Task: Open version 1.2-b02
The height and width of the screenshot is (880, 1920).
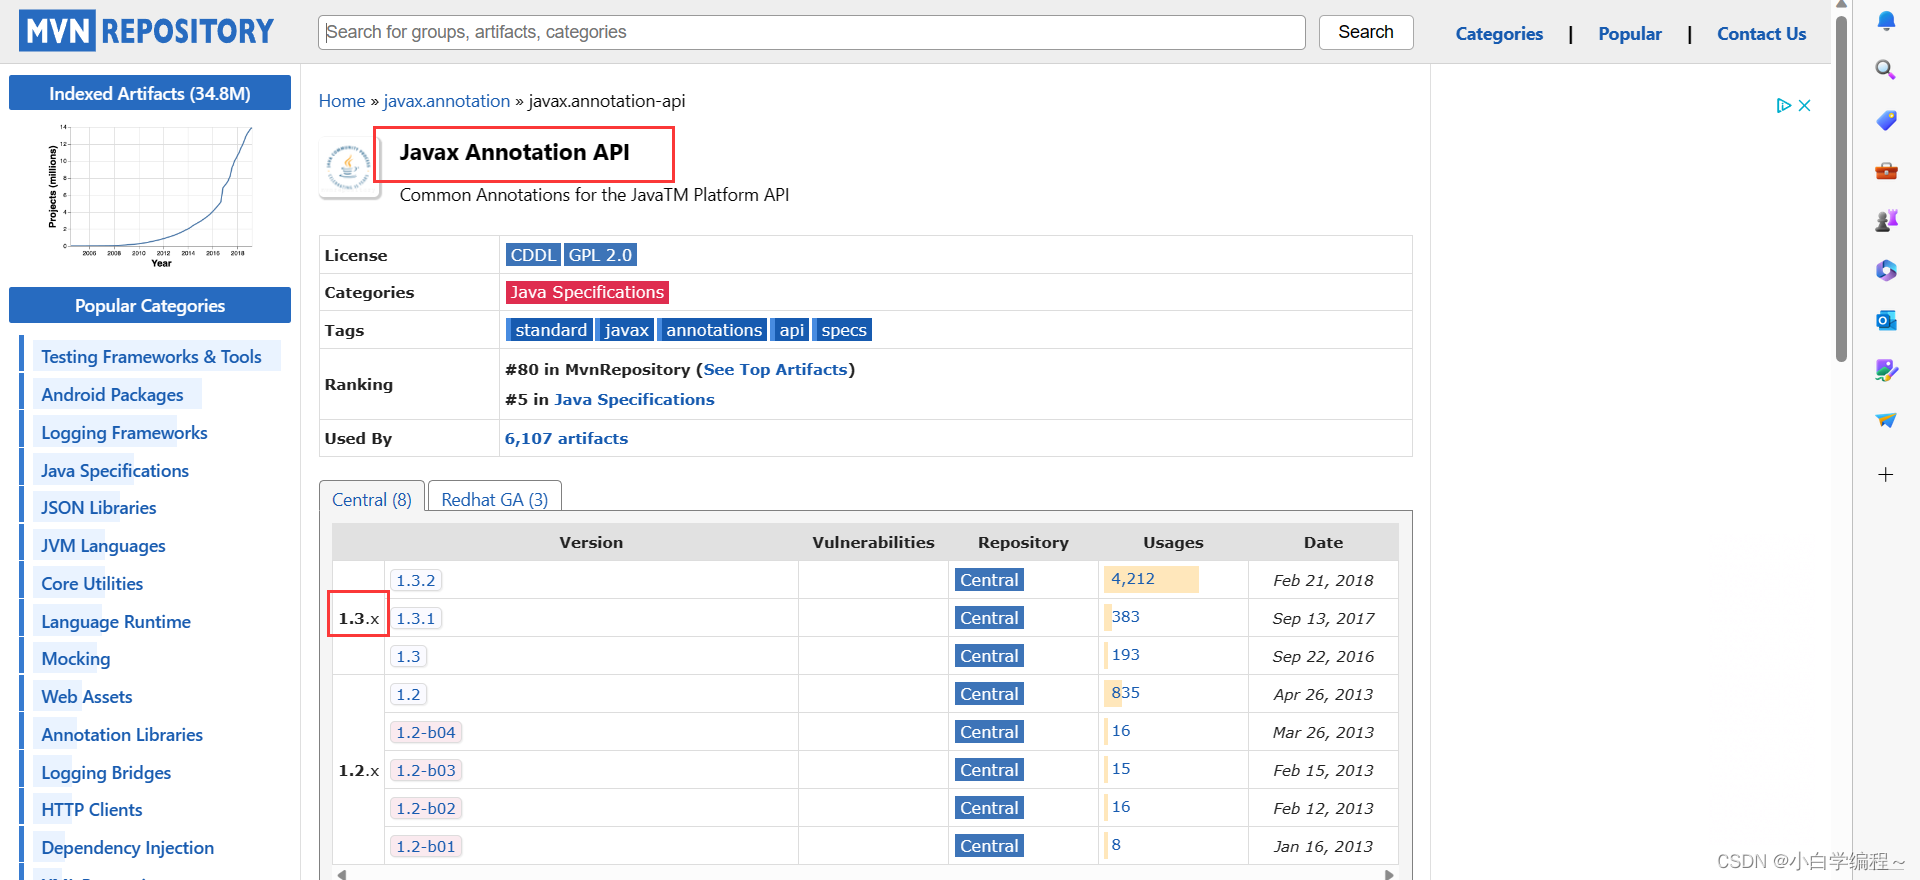Action: [426, 808]
